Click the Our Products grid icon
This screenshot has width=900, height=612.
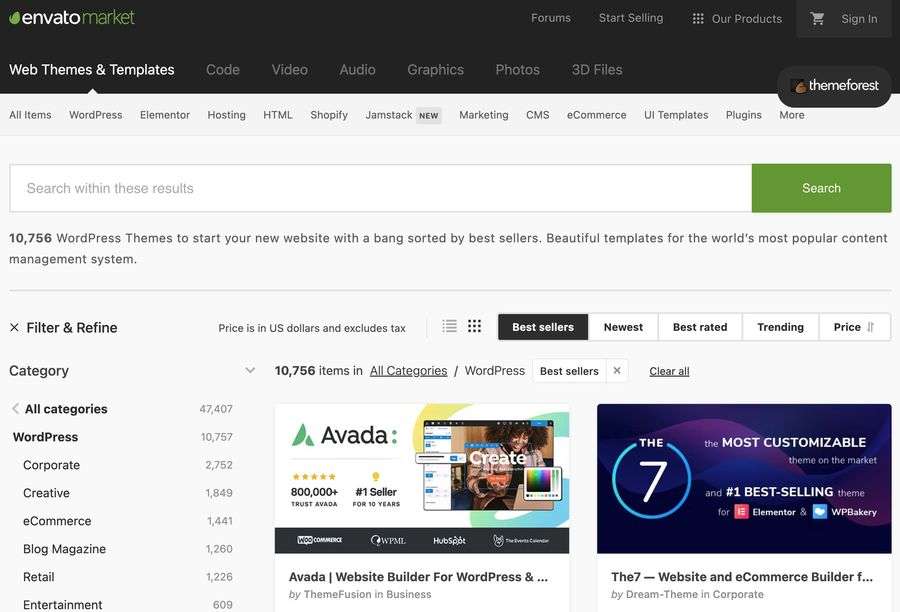pos(698,18)
